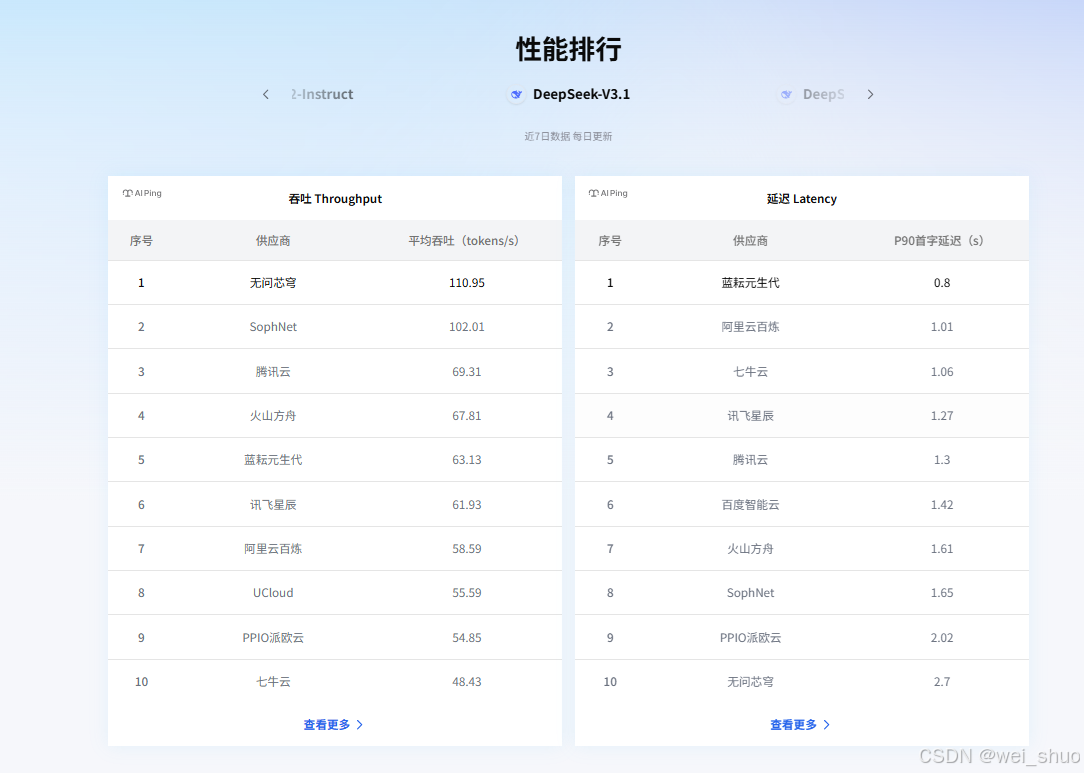Click the left carousel arrow
Screen dimensions: 1084x773
coord(265,95)
